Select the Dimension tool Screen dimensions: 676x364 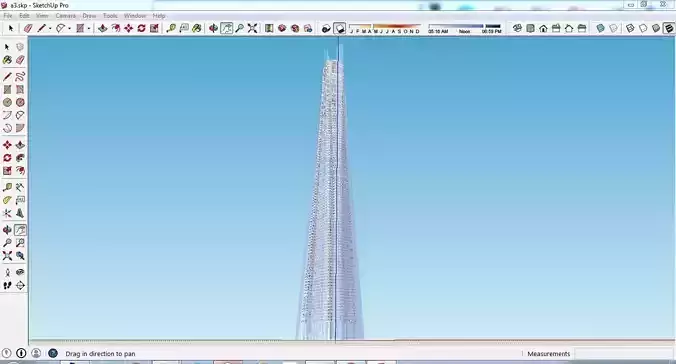point(20,188)
